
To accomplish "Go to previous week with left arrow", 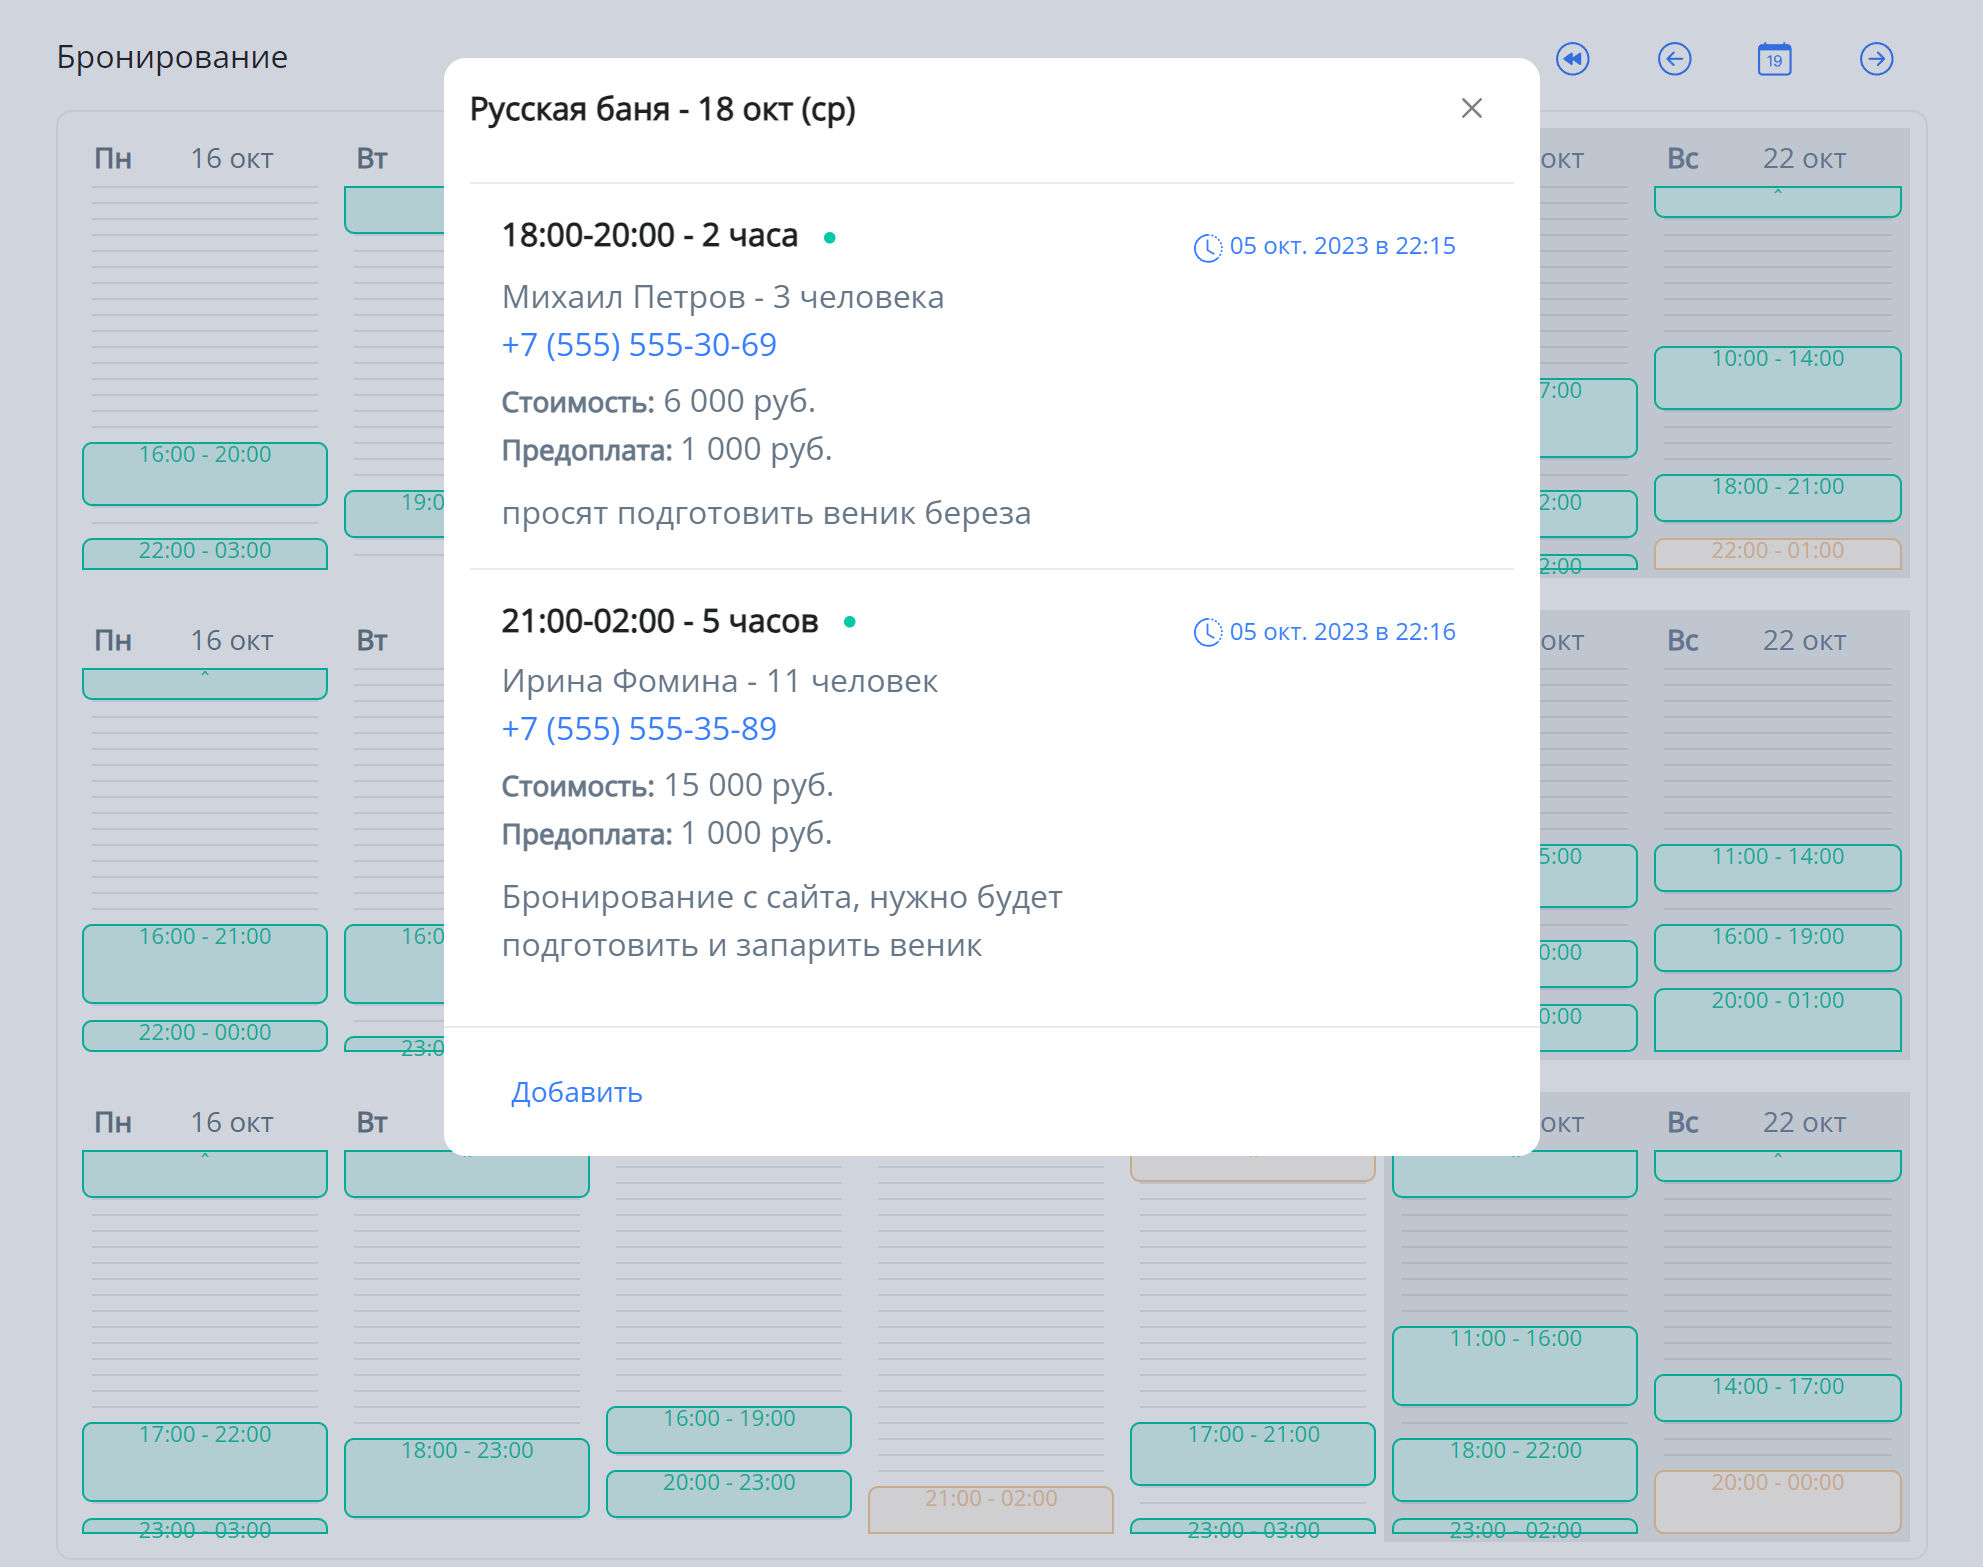I will click(1675, 59).
